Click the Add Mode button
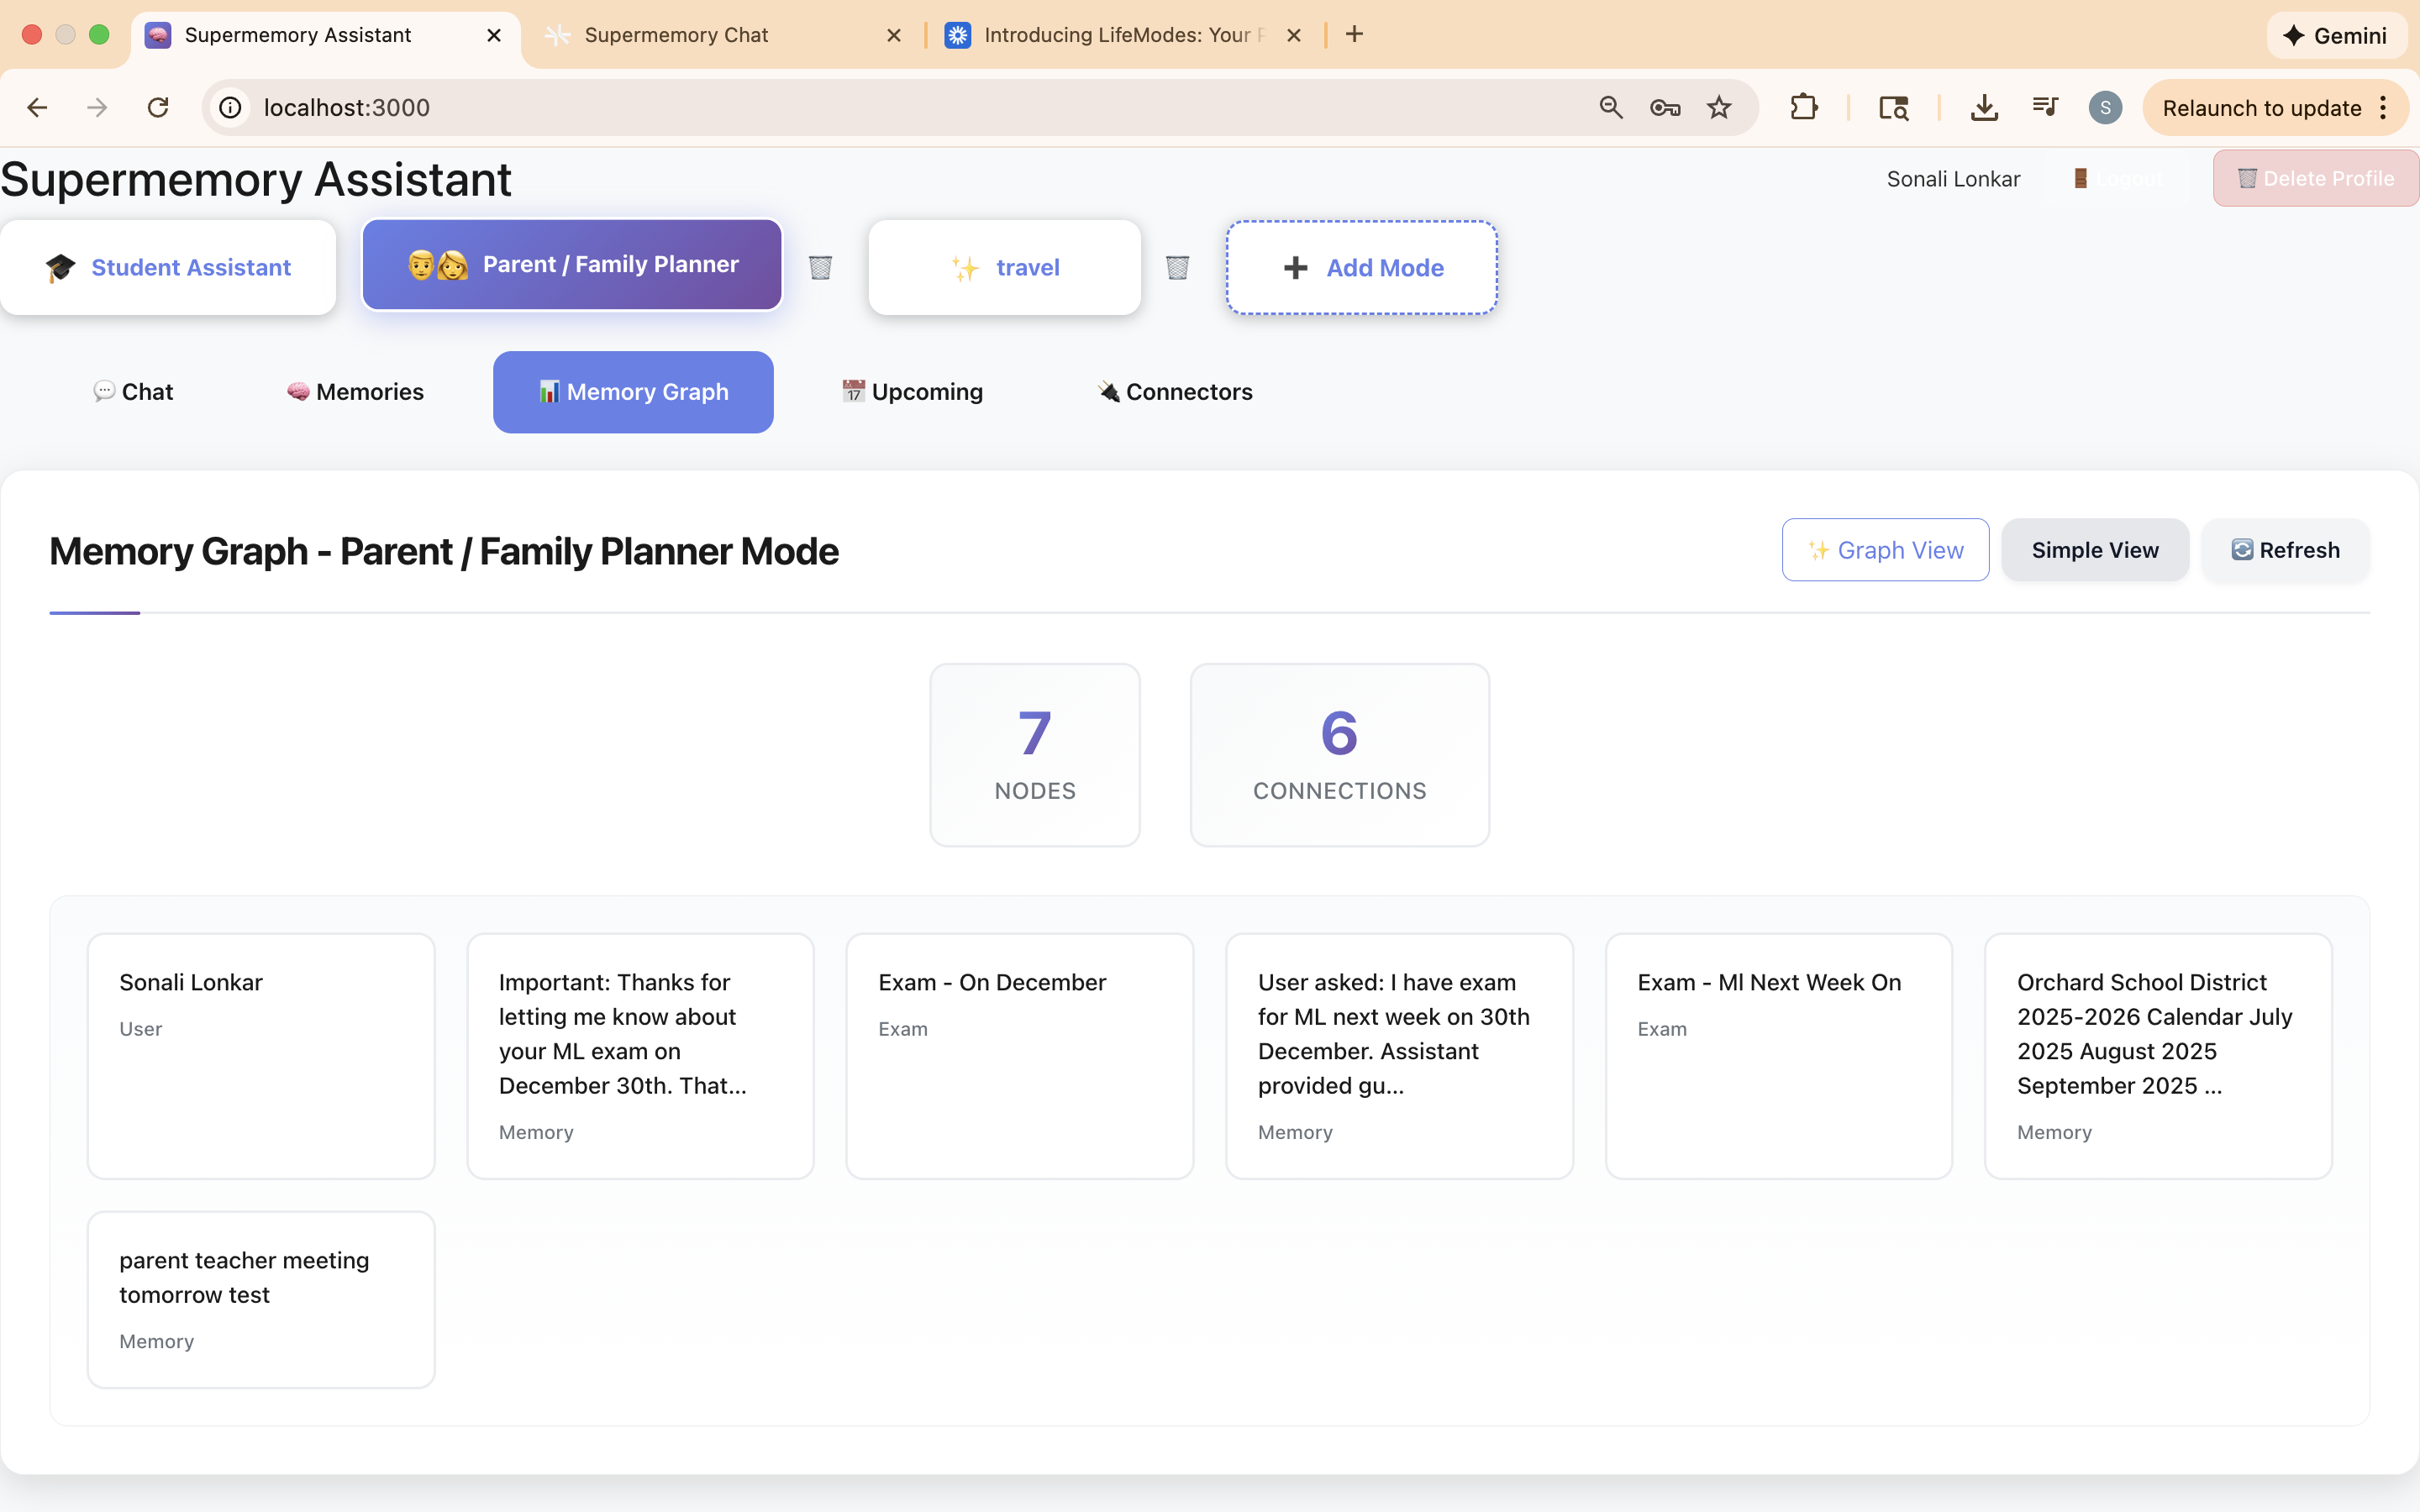Viewport: 2420px width, 1512px height. (1361, 267)
